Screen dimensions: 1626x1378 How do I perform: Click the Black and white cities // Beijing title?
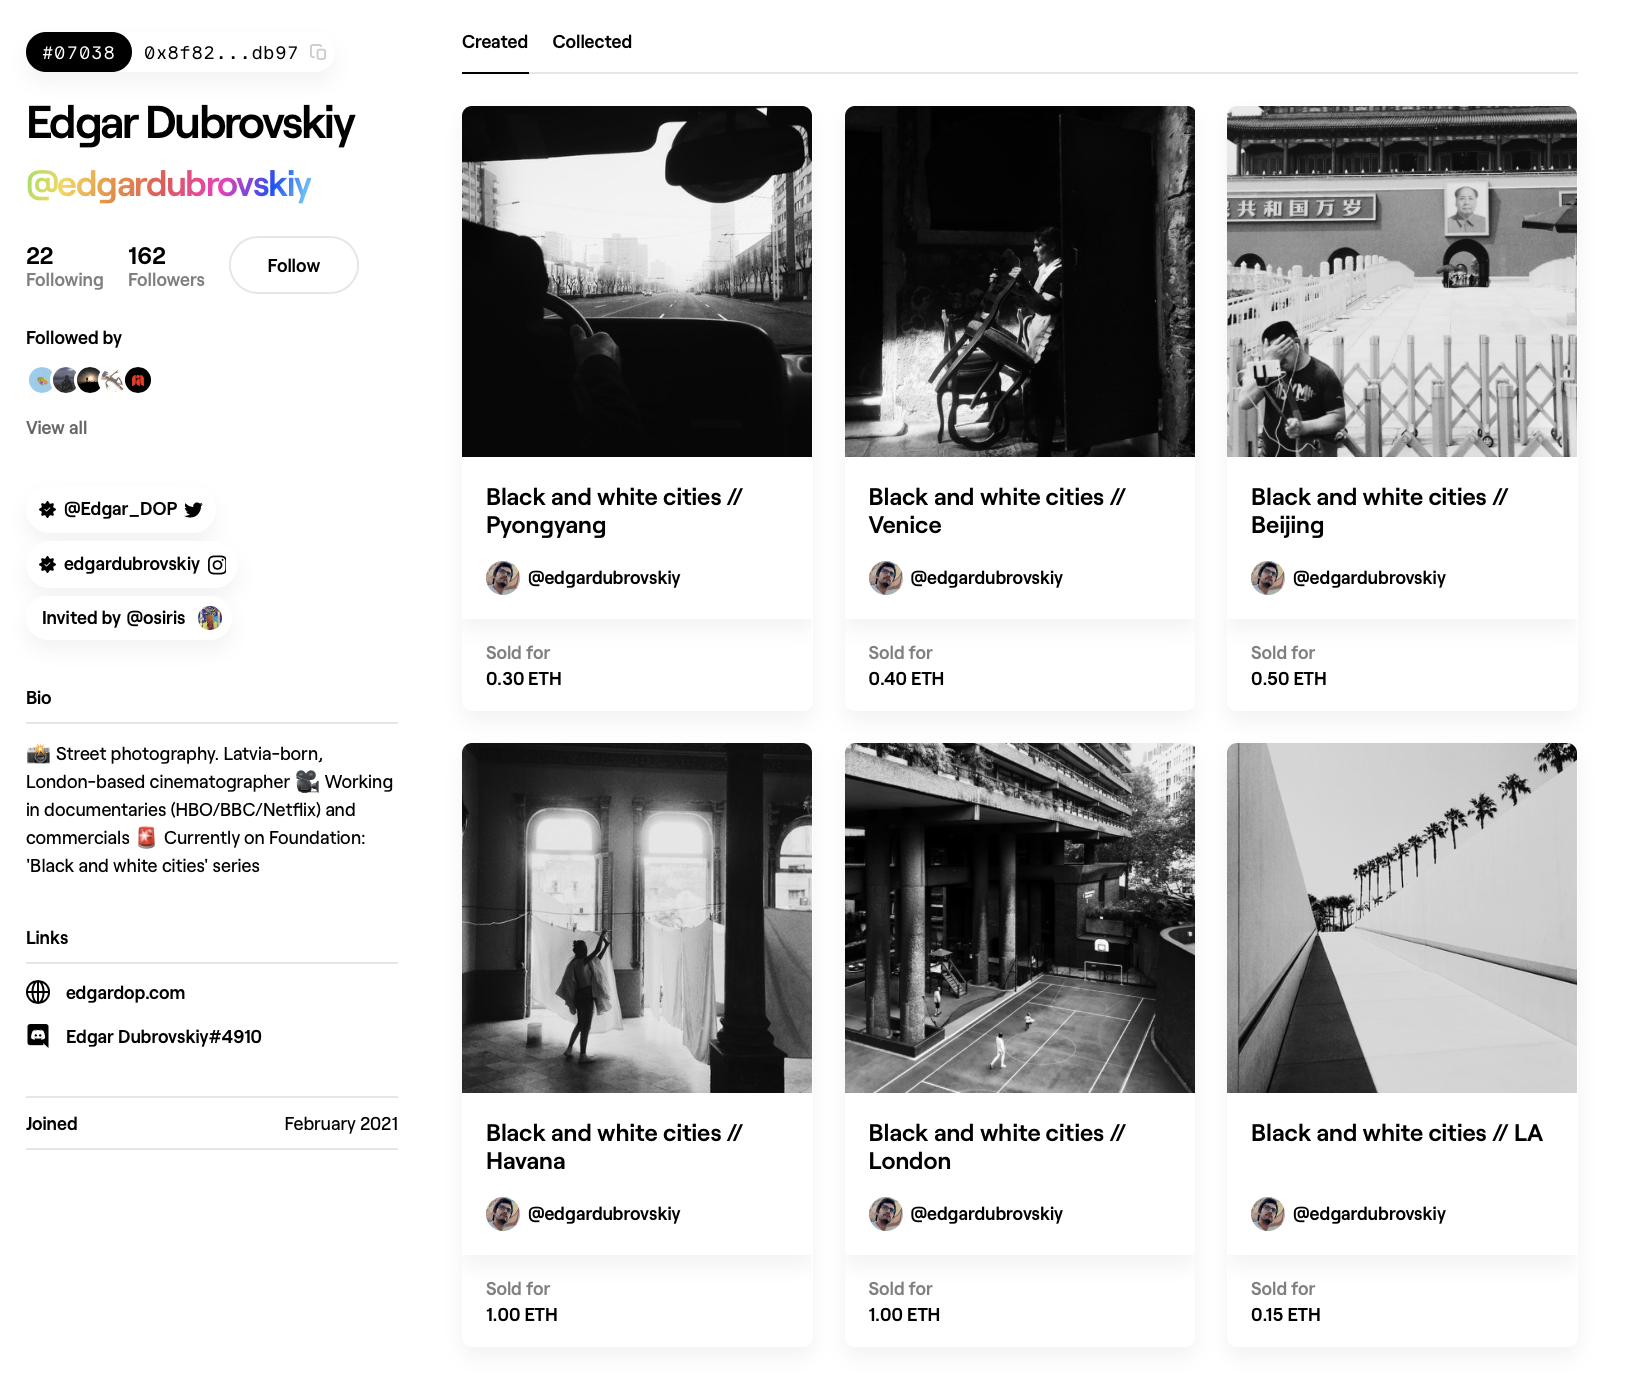1380,511
